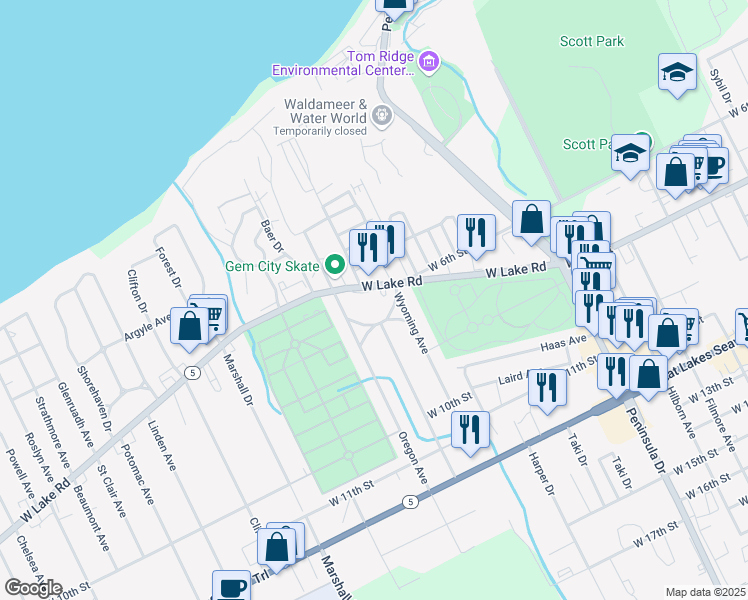Select the Gem City Skate green marker
This screenshot has width=748, height=600.
click(335, 265)
